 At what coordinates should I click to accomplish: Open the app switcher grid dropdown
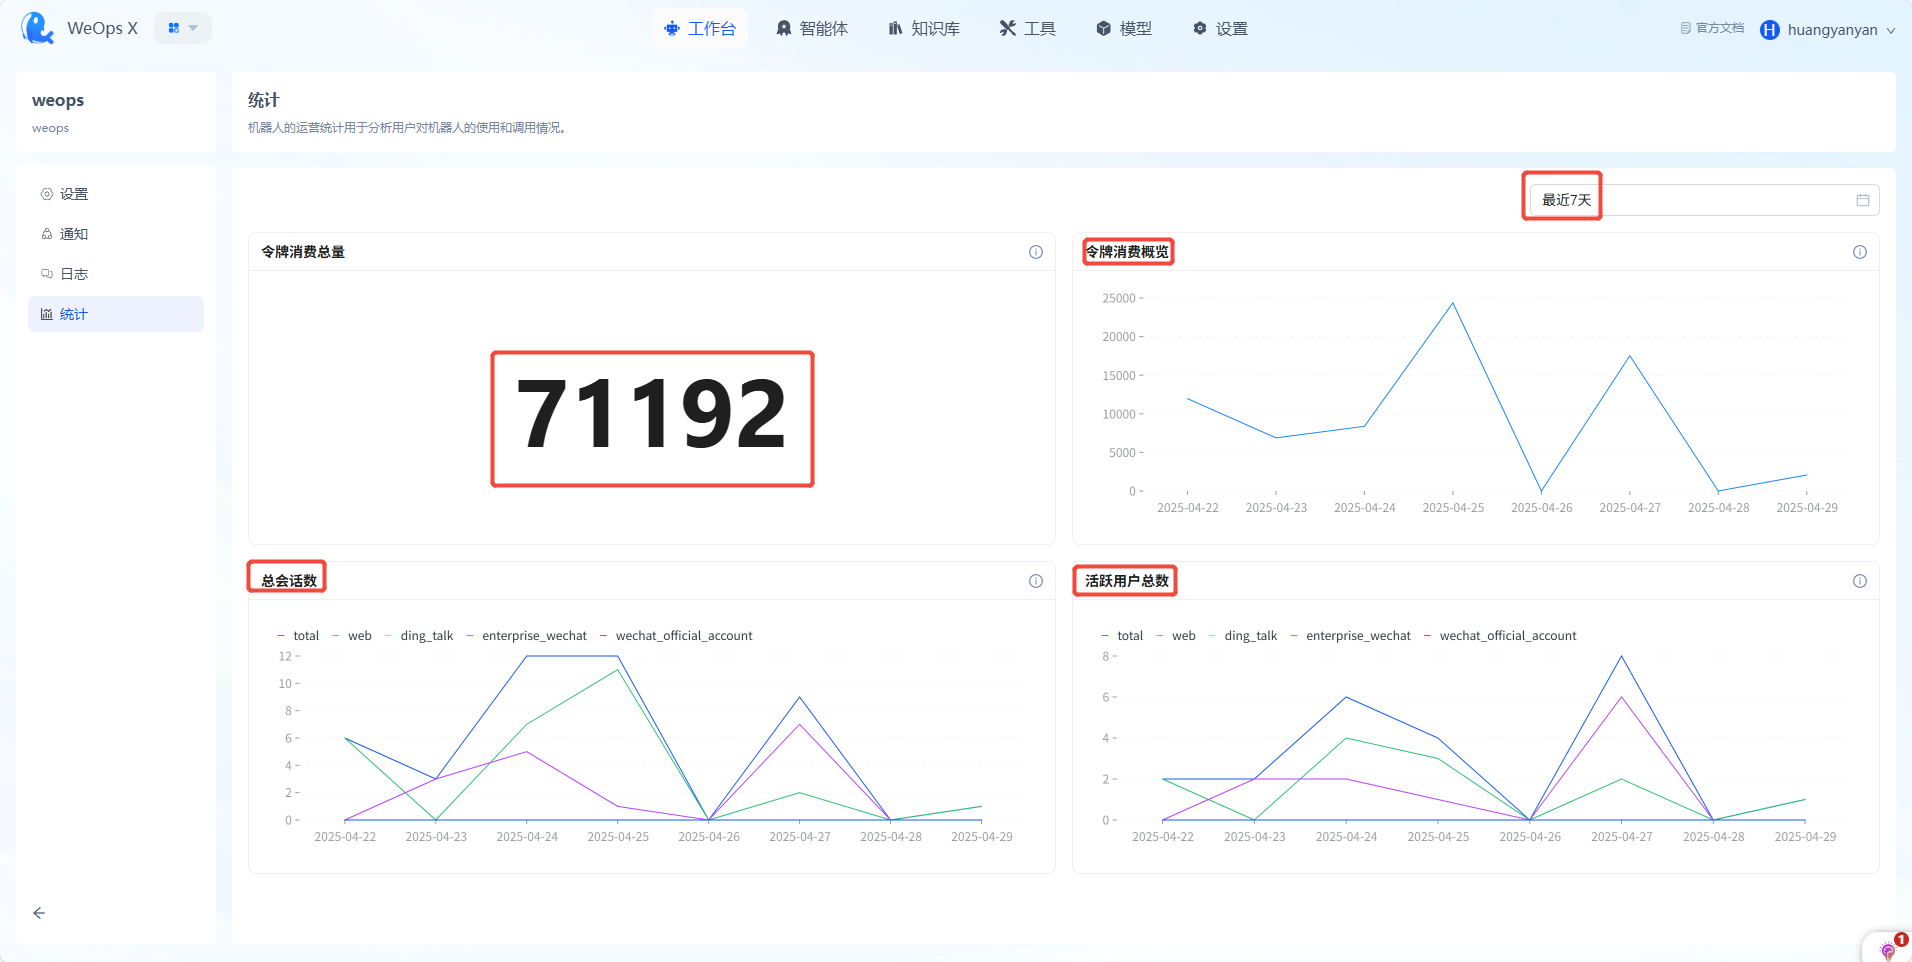[x=183, y=28]
